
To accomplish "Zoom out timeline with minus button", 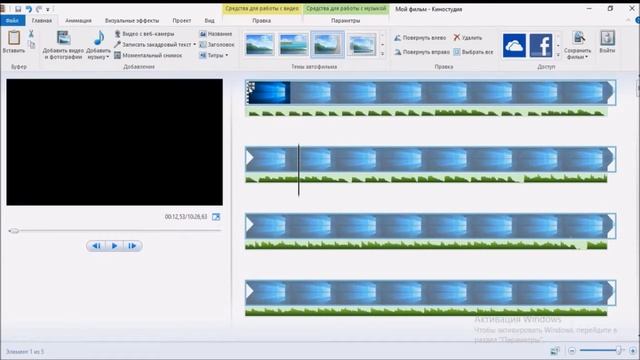I will (x=572, y=351).
